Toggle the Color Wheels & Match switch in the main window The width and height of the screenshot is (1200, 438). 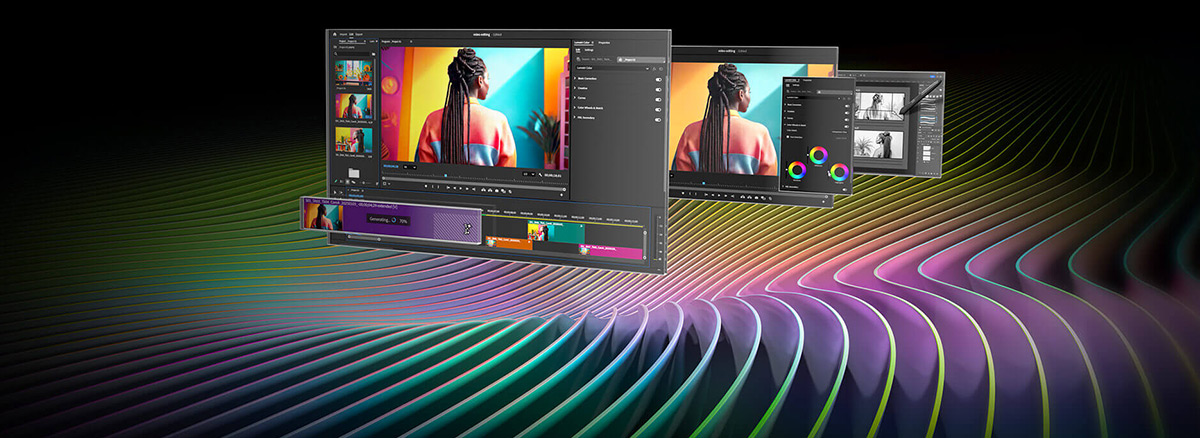658,110
